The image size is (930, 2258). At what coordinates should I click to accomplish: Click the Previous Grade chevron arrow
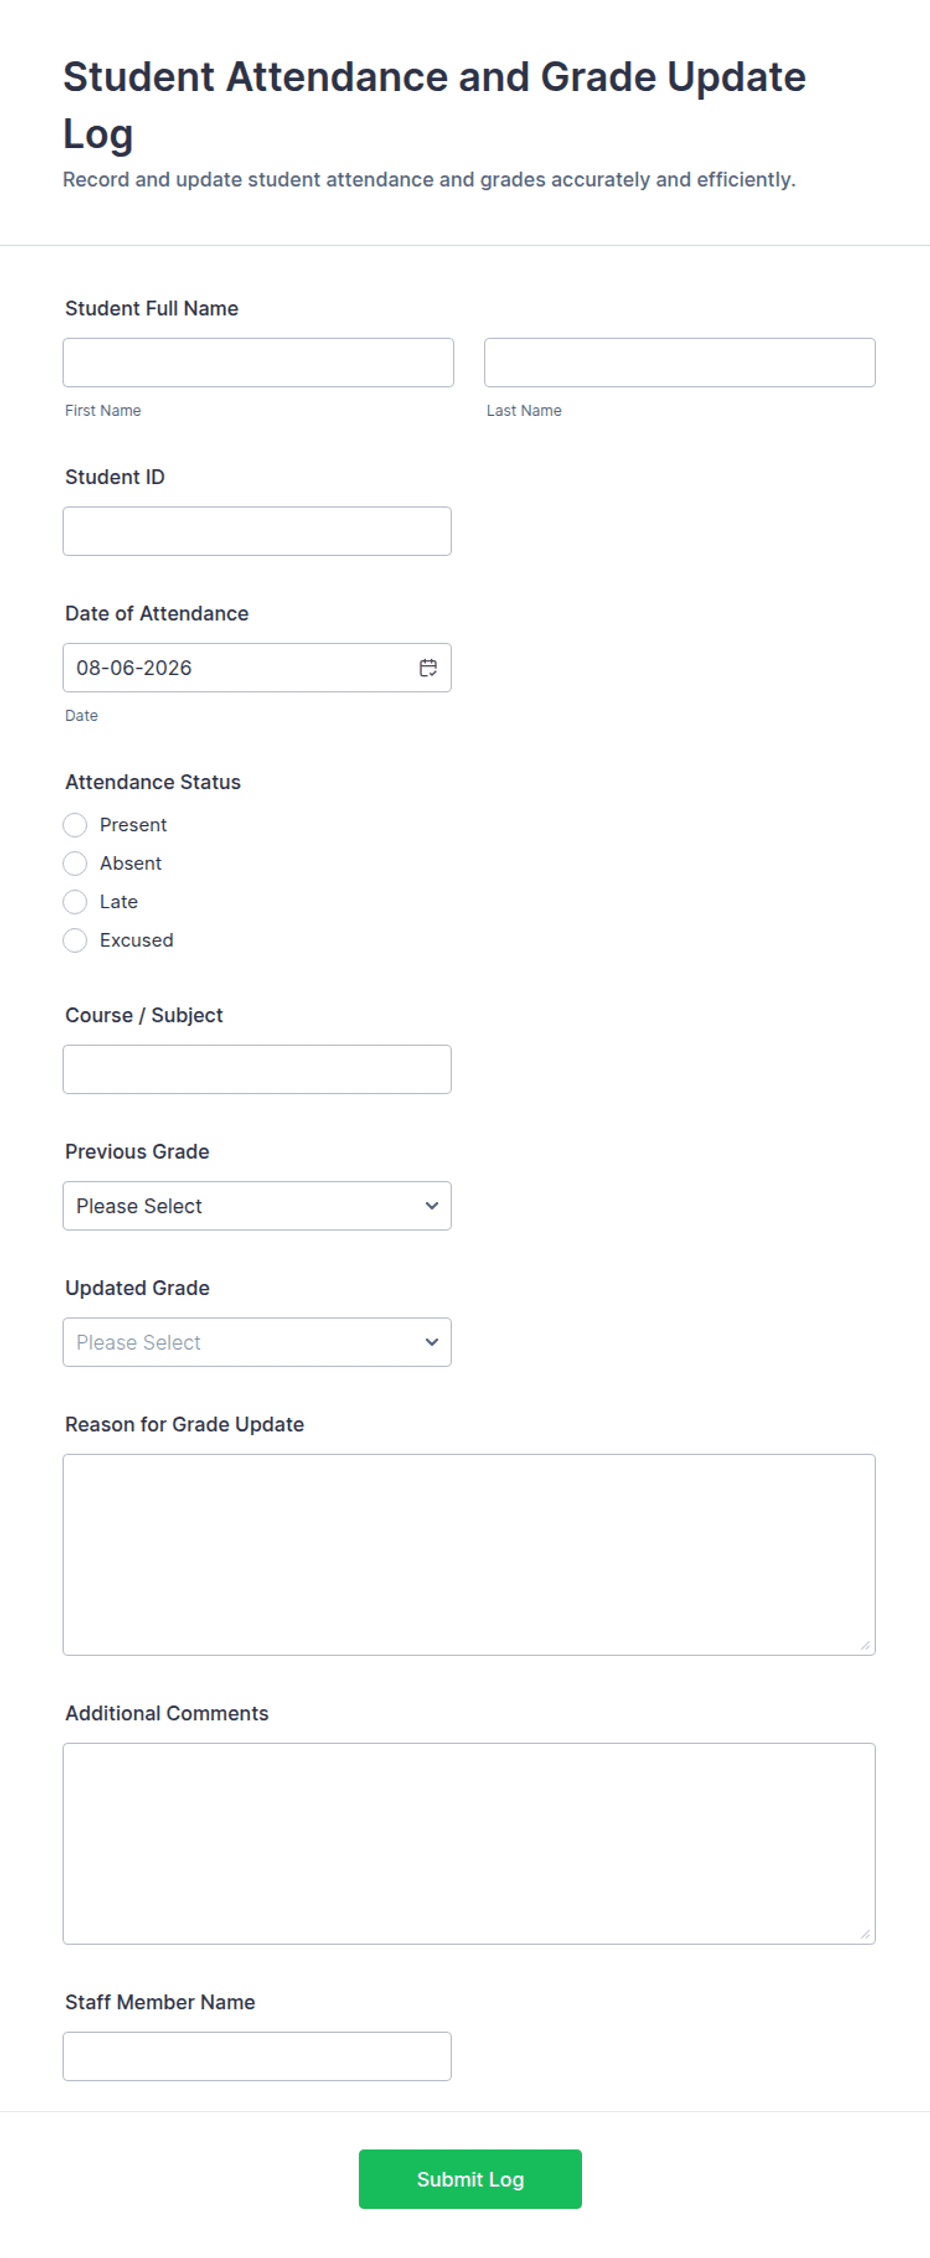(x=432, y=1206)
